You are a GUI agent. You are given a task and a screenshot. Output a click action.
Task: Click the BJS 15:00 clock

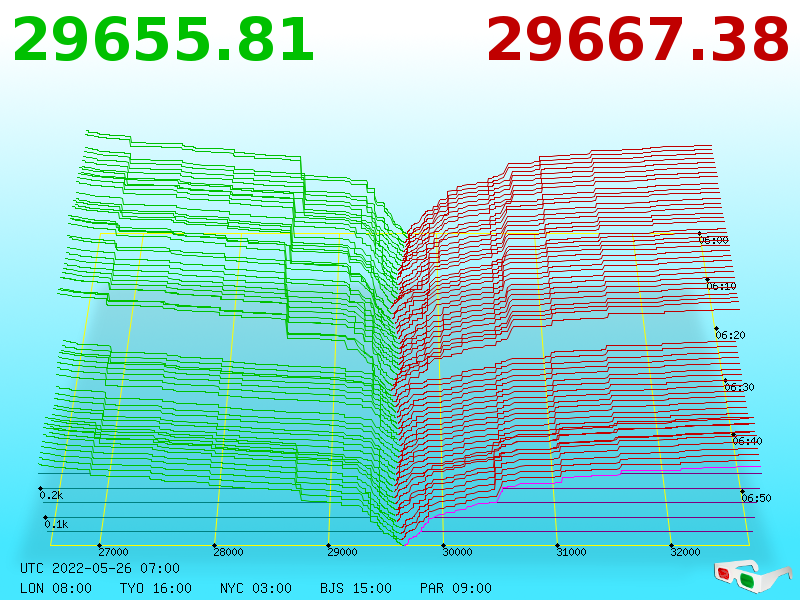(356, 588)
